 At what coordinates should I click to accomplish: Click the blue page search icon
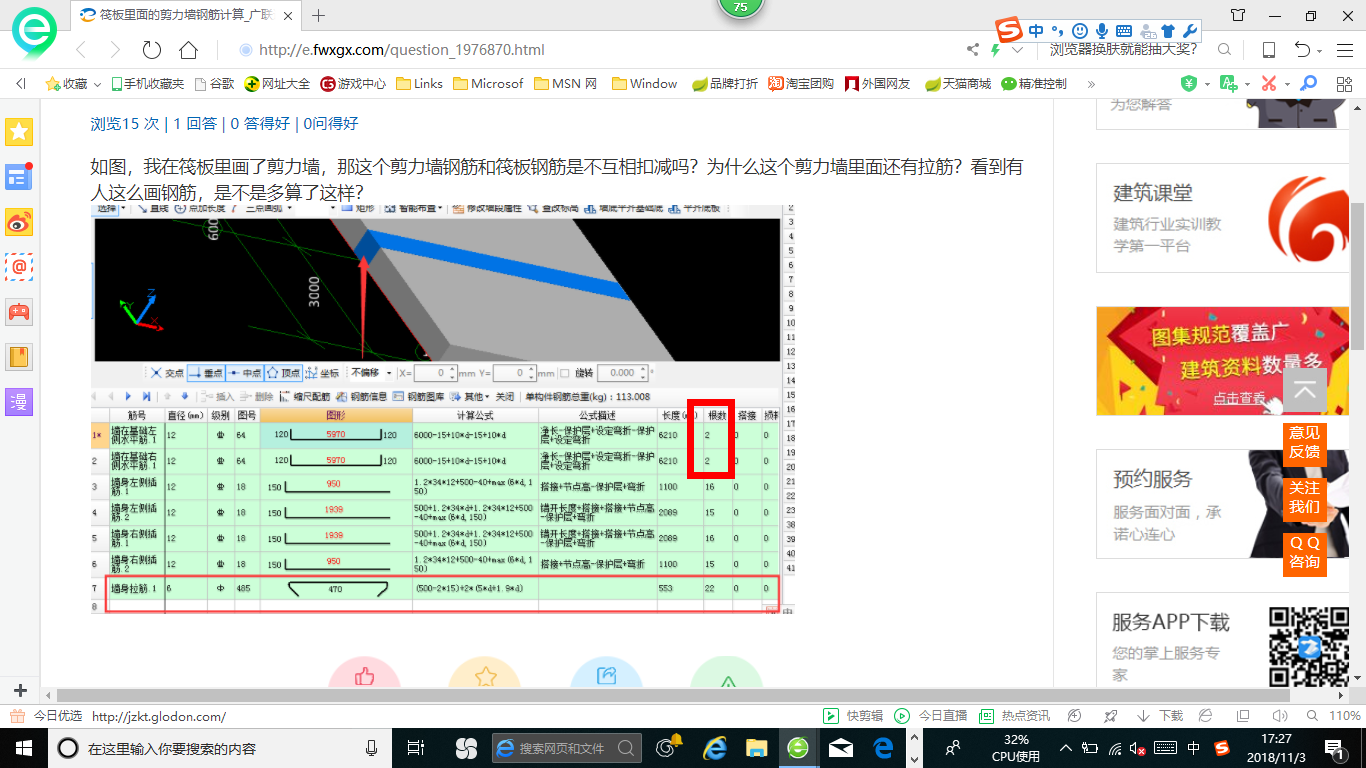pyautogui.click(x=1308, y=83)
